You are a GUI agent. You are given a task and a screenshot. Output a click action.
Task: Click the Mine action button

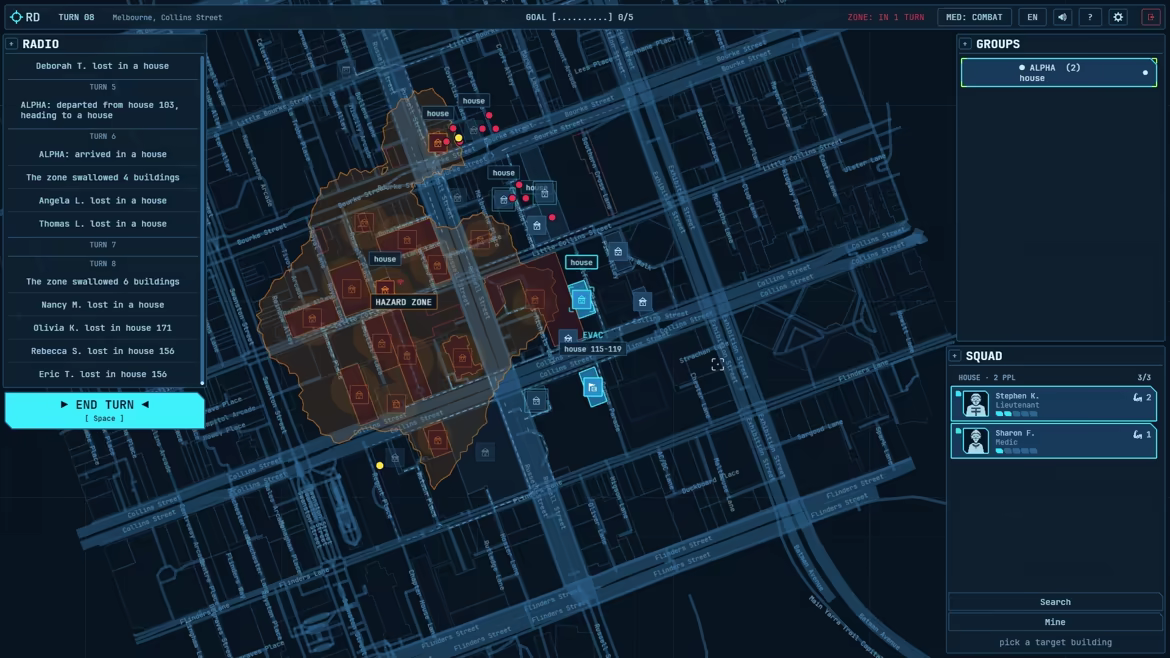tap(1055, 622)
